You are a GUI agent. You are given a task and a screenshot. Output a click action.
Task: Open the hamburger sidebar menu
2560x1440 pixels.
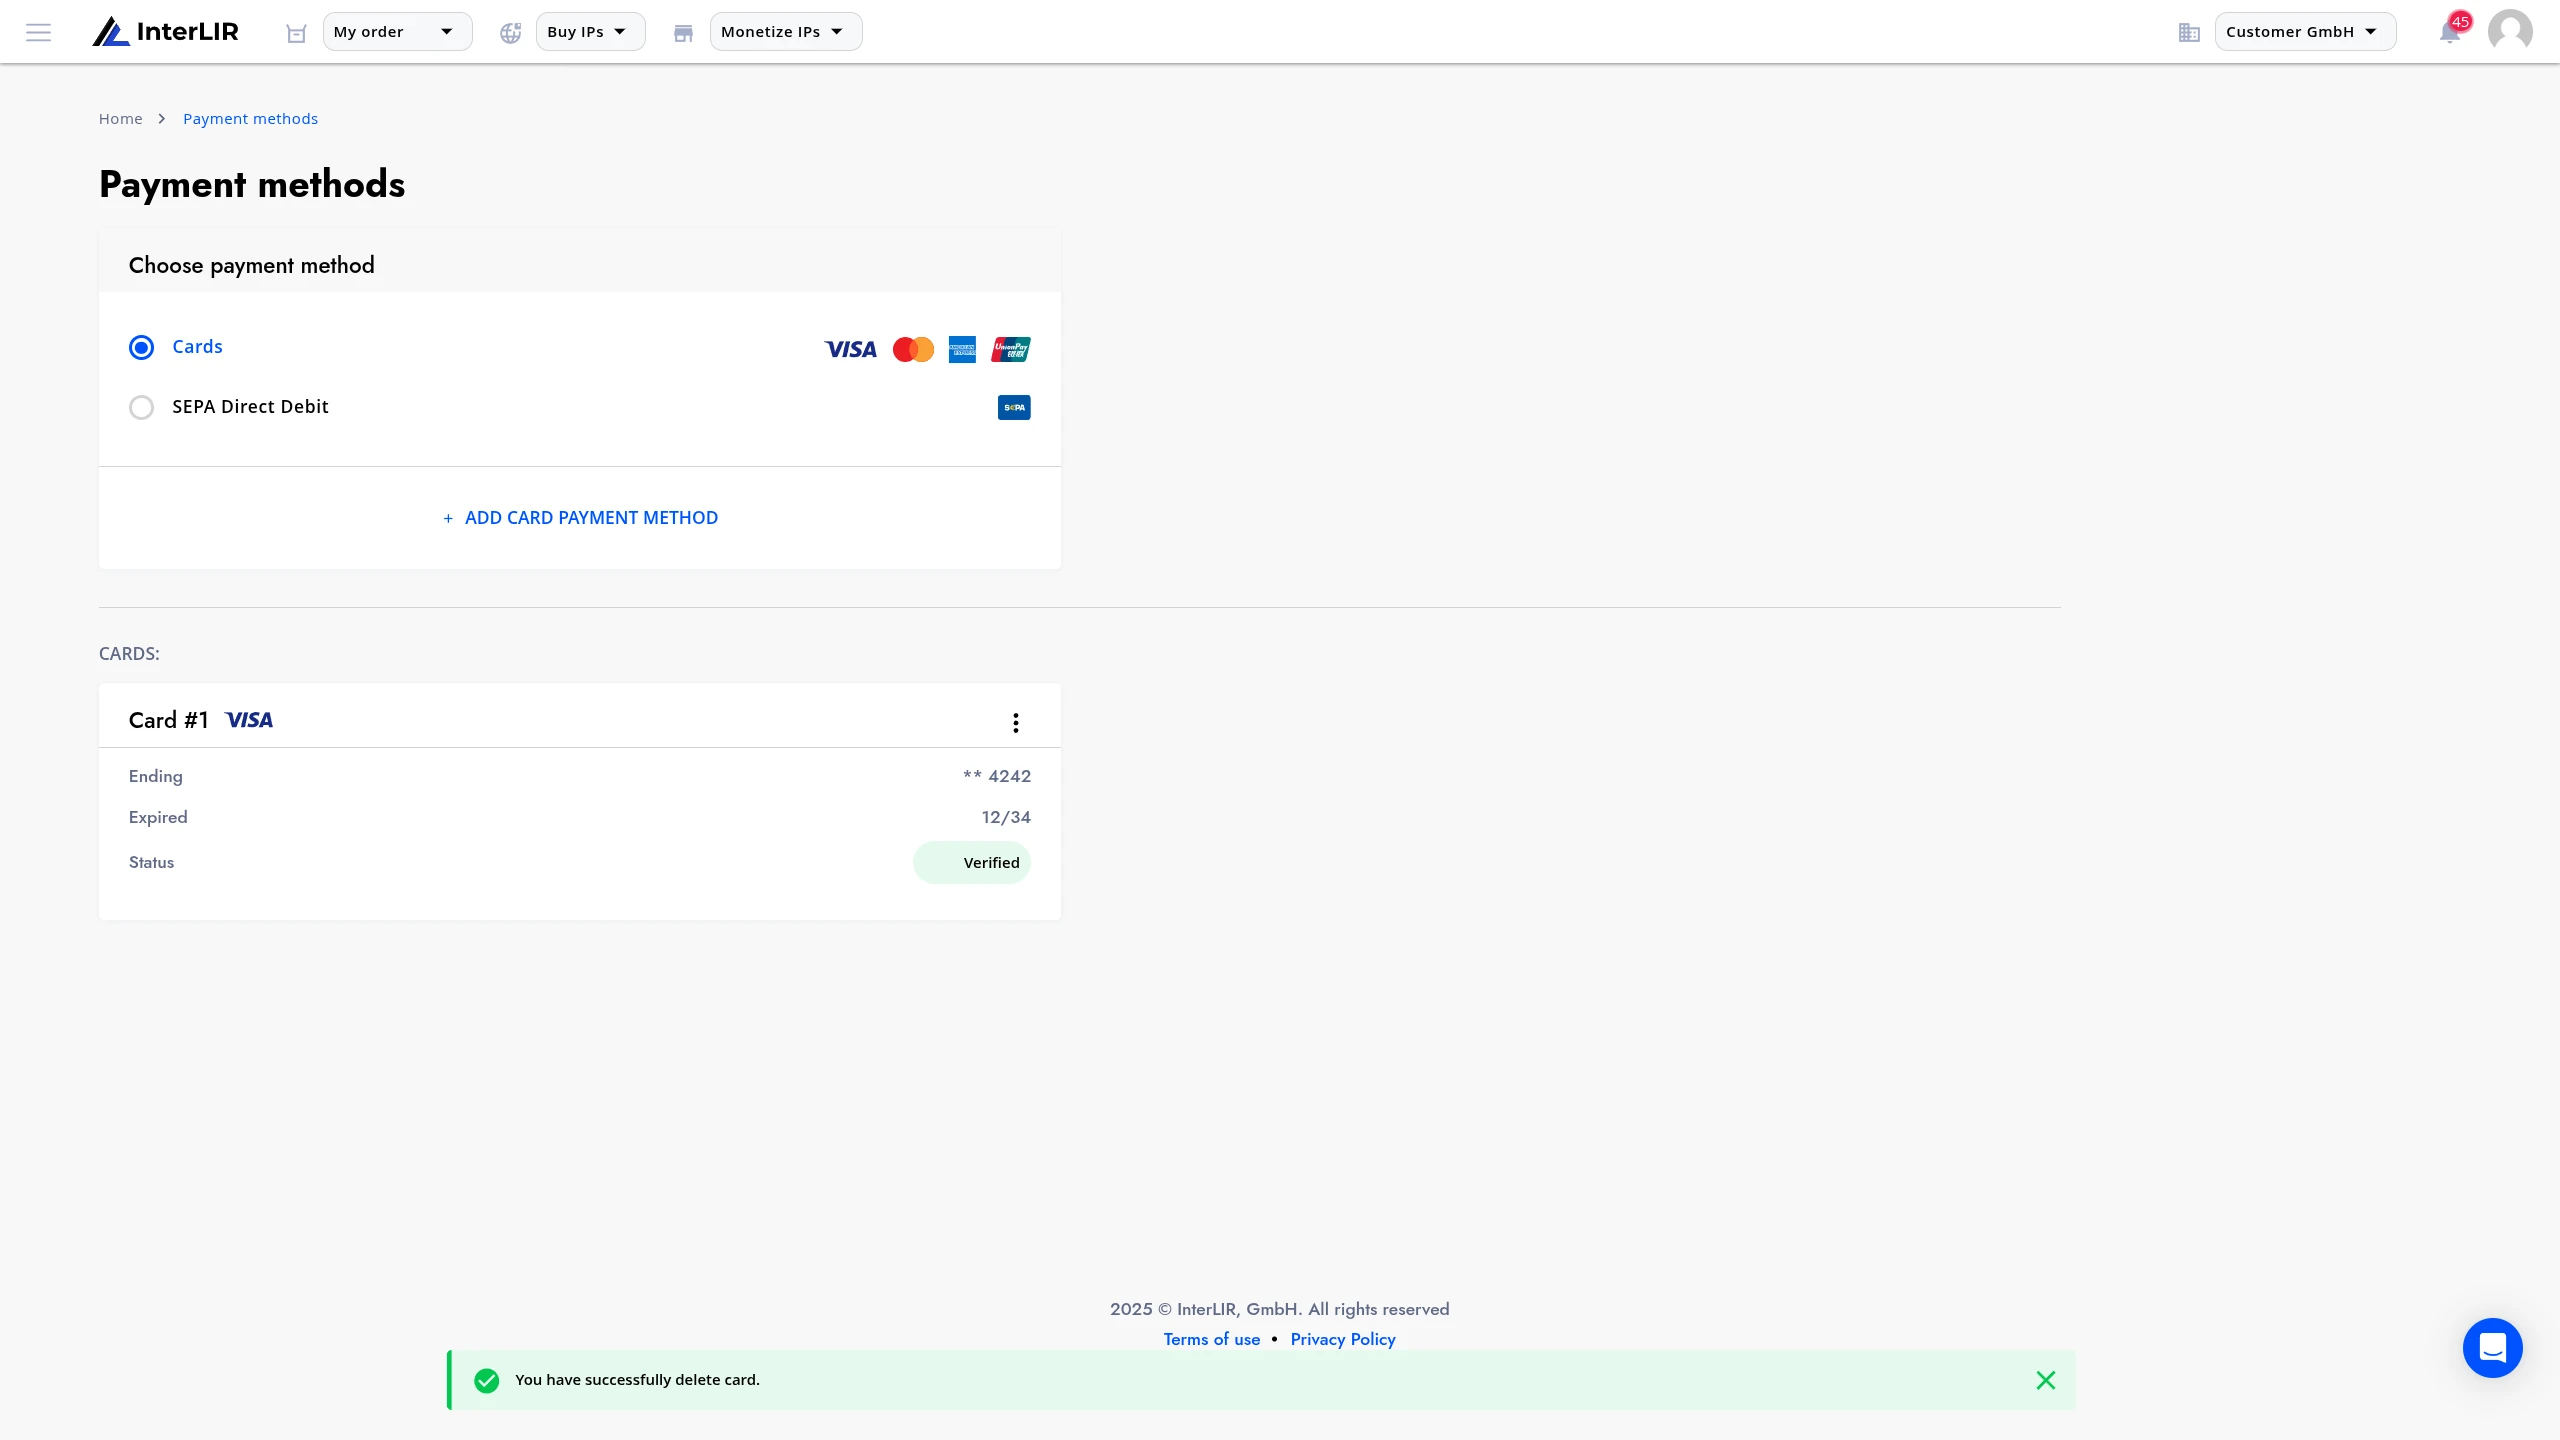[38, 32]
